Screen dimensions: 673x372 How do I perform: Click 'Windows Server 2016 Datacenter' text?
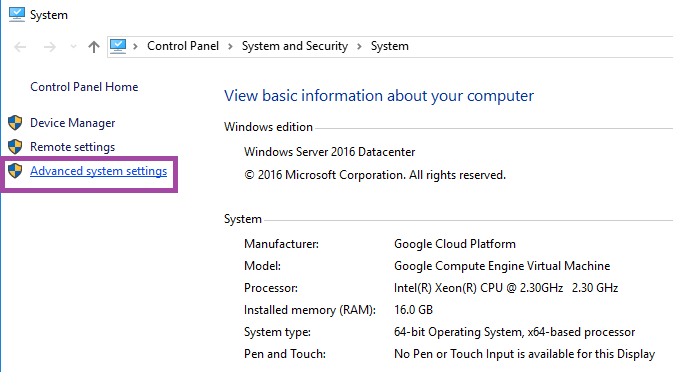click(330, 152)
